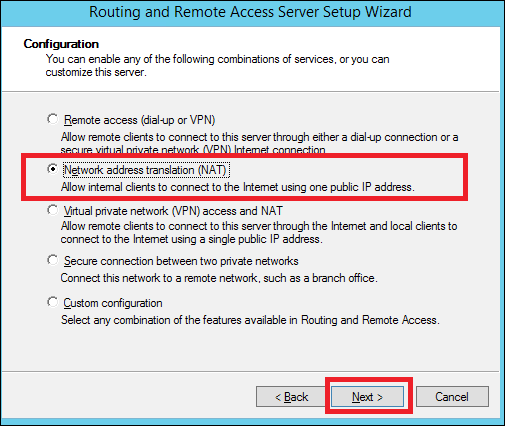Click the "Network address translation (NAT)" focused label
505x426 pixels.
(146, 170)
